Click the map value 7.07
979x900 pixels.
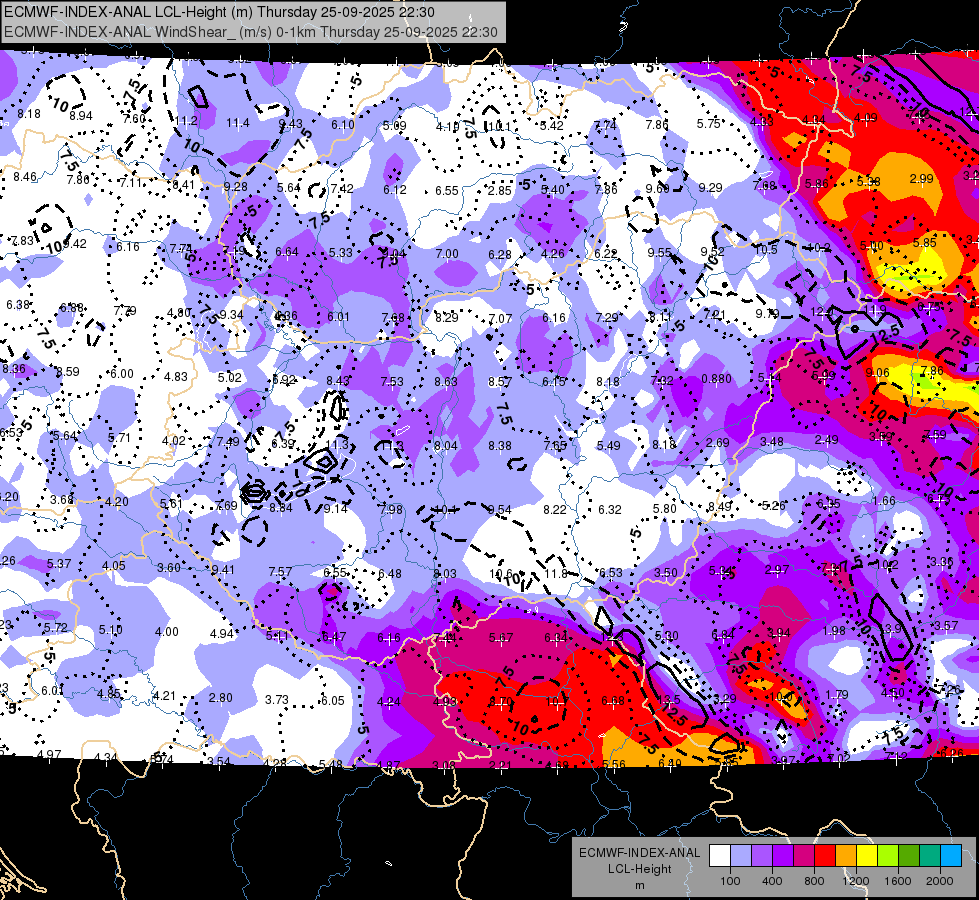coord(500,319)
